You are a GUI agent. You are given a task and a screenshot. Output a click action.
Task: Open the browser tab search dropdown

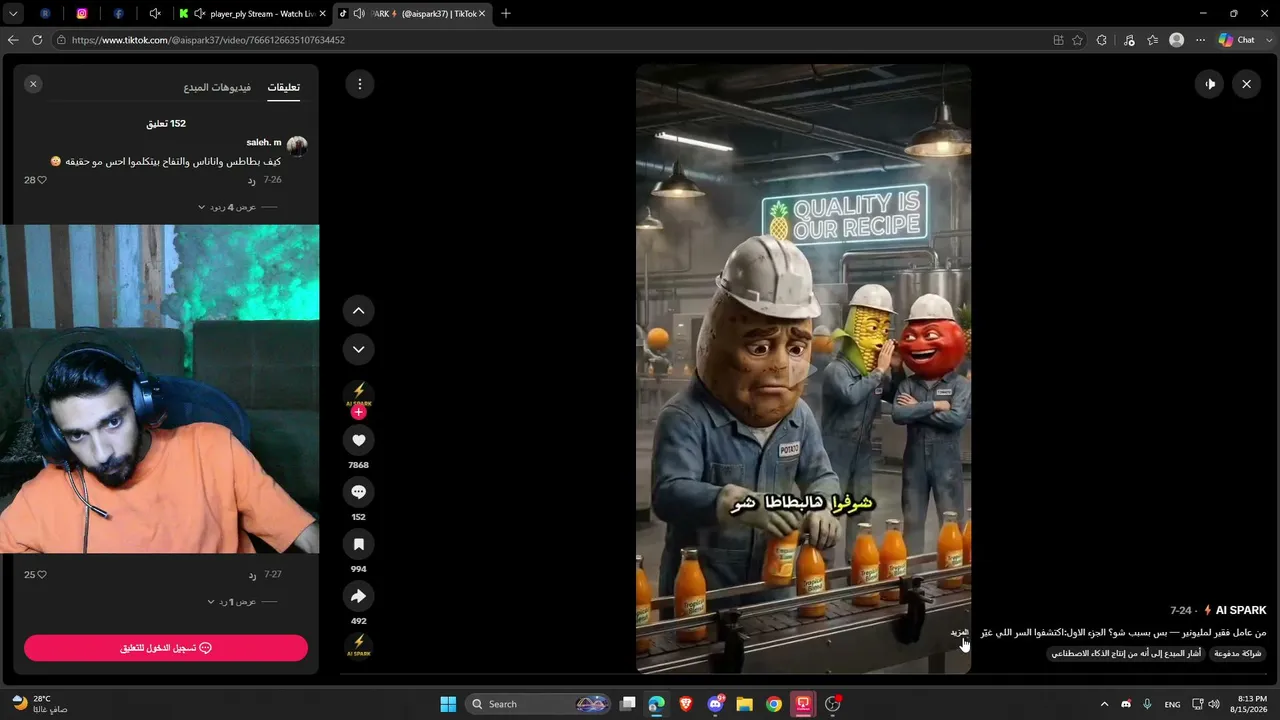(13, 14)
